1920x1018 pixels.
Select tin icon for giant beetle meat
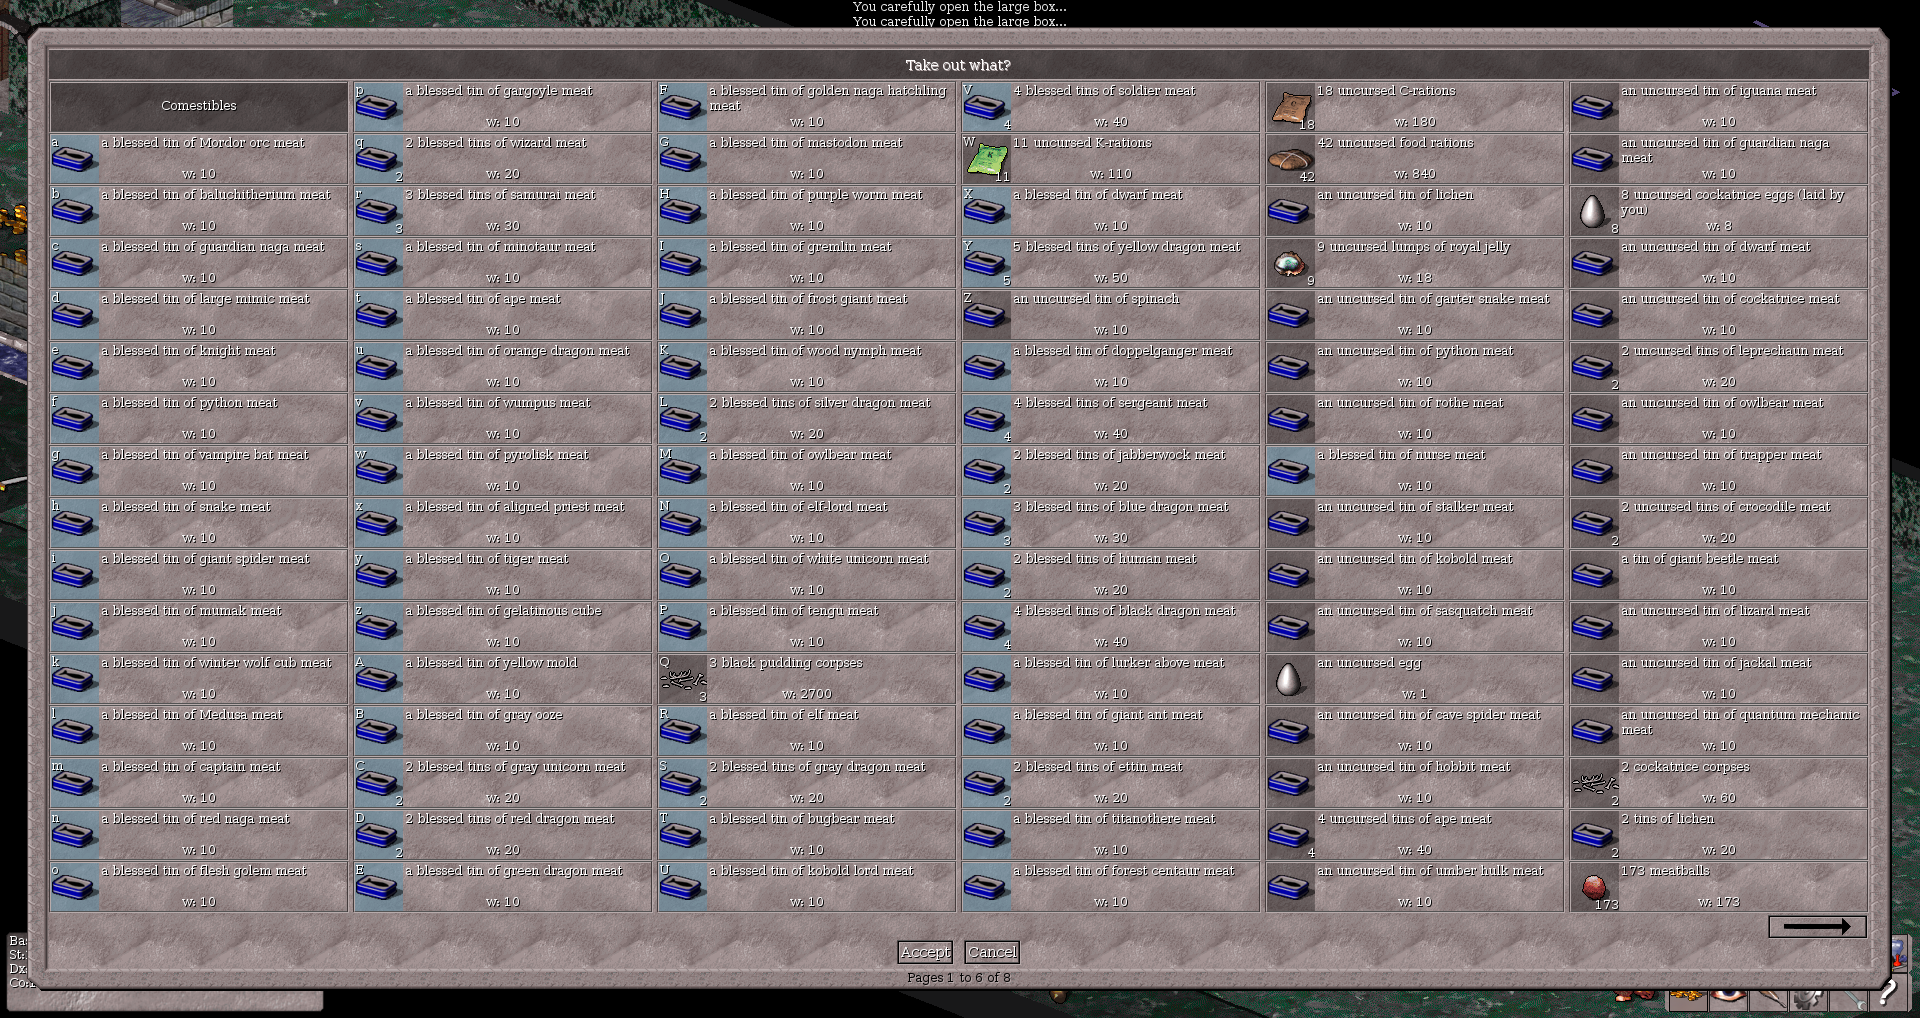(1595, 575)
